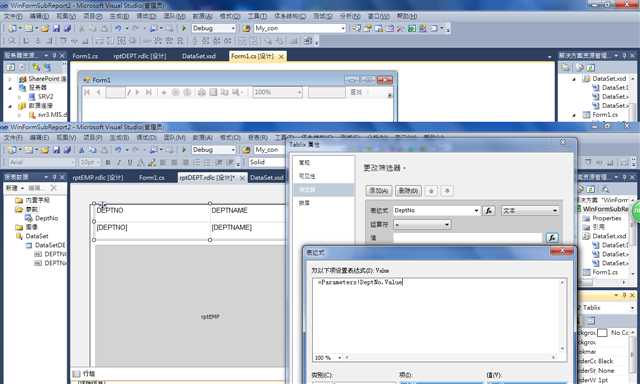Switch to Form1.cs tab in top window
640x384 pixels.
tap(85, 56)
